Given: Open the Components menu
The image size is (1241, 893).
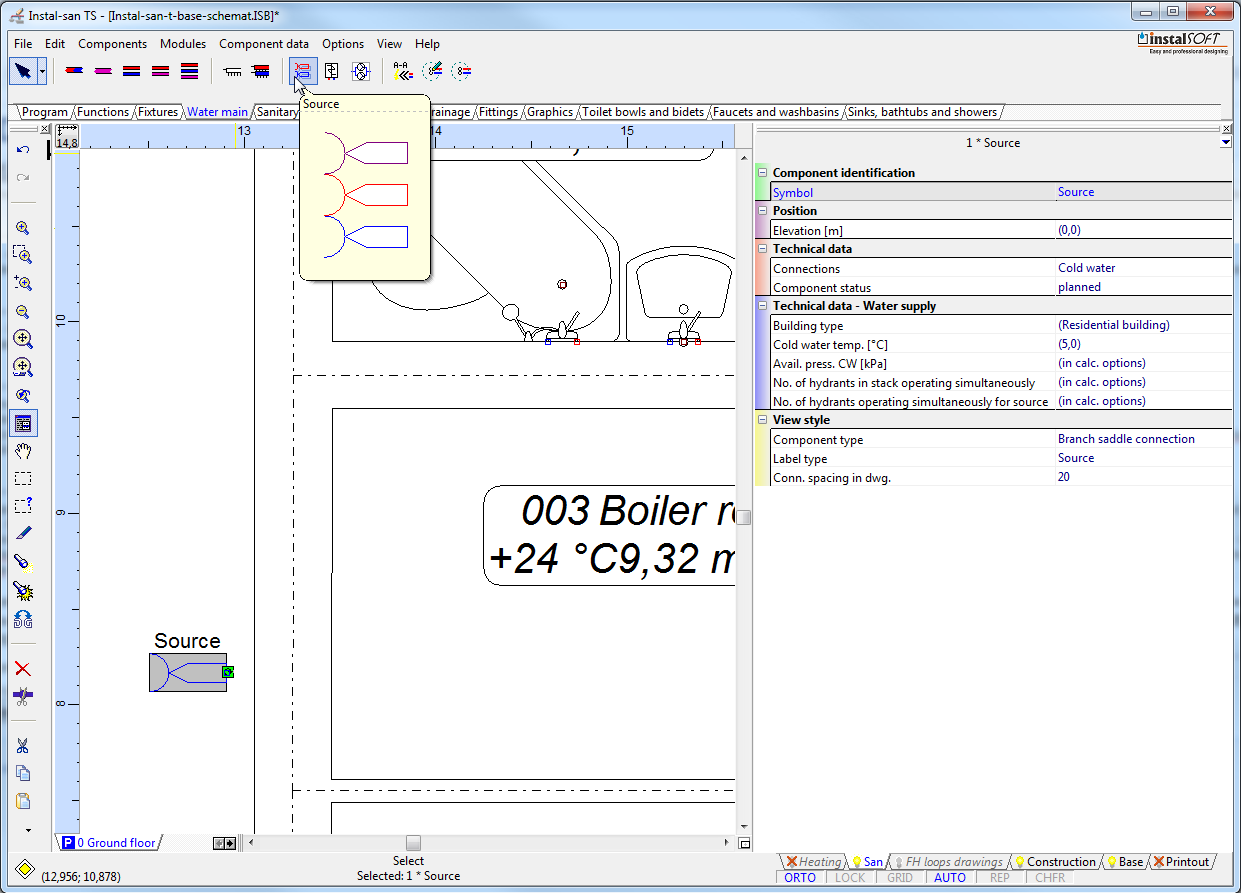Looking at the screenshot, I should (112, 44).
